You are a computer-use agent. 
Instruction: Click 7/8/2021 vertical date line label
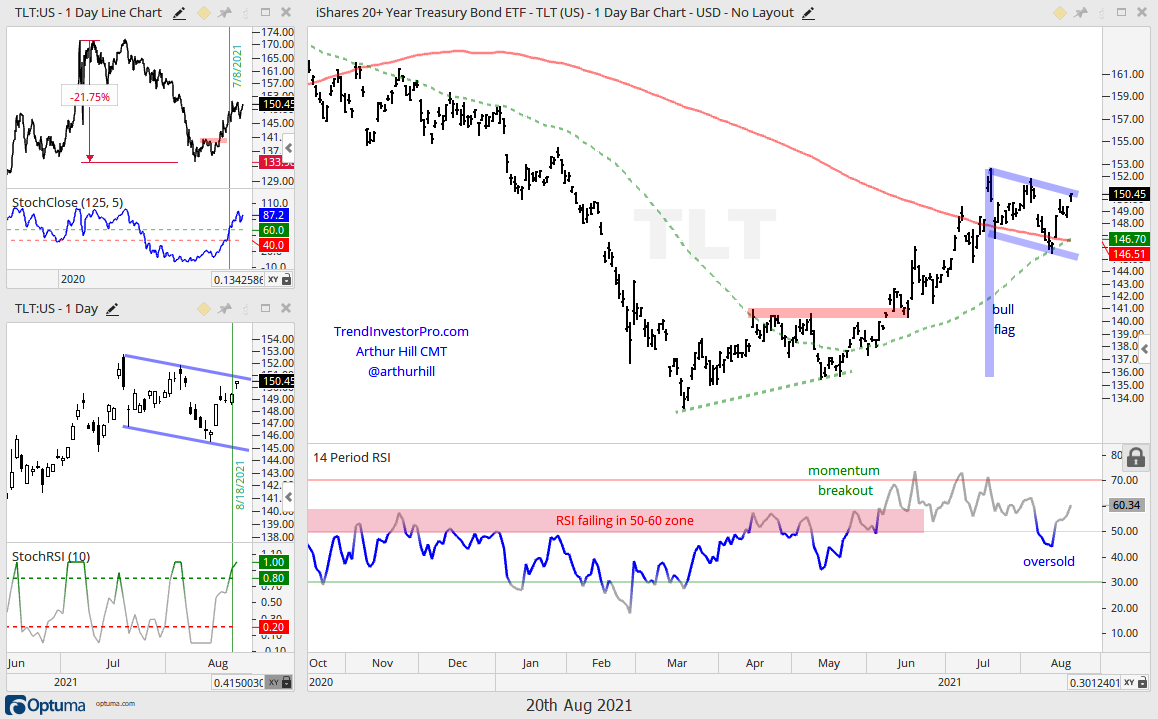tap(237, 66)
